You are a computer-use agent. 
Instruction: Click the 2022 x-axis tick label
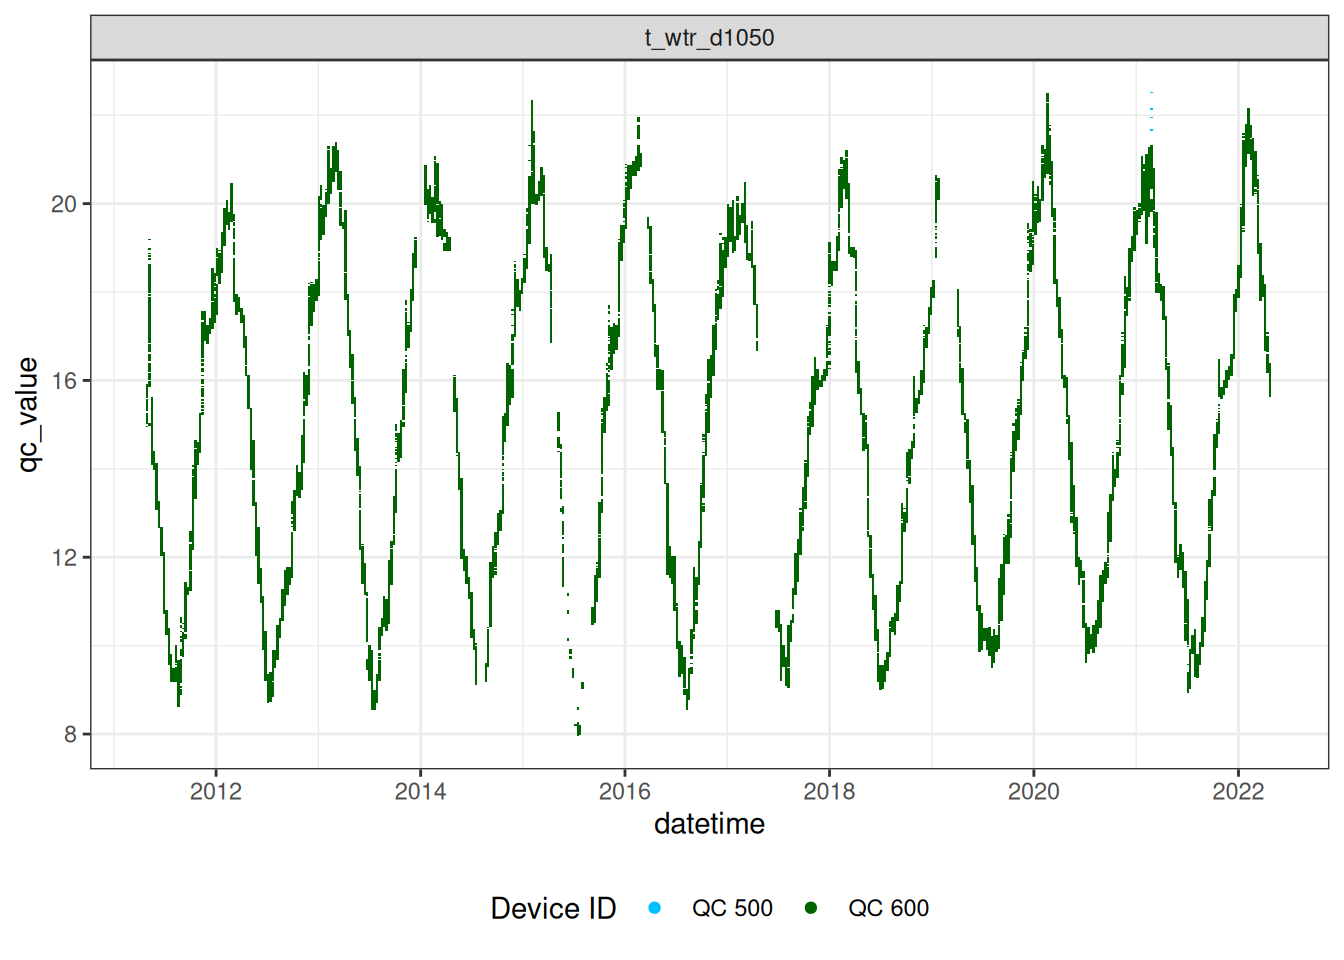[1238, 792]
